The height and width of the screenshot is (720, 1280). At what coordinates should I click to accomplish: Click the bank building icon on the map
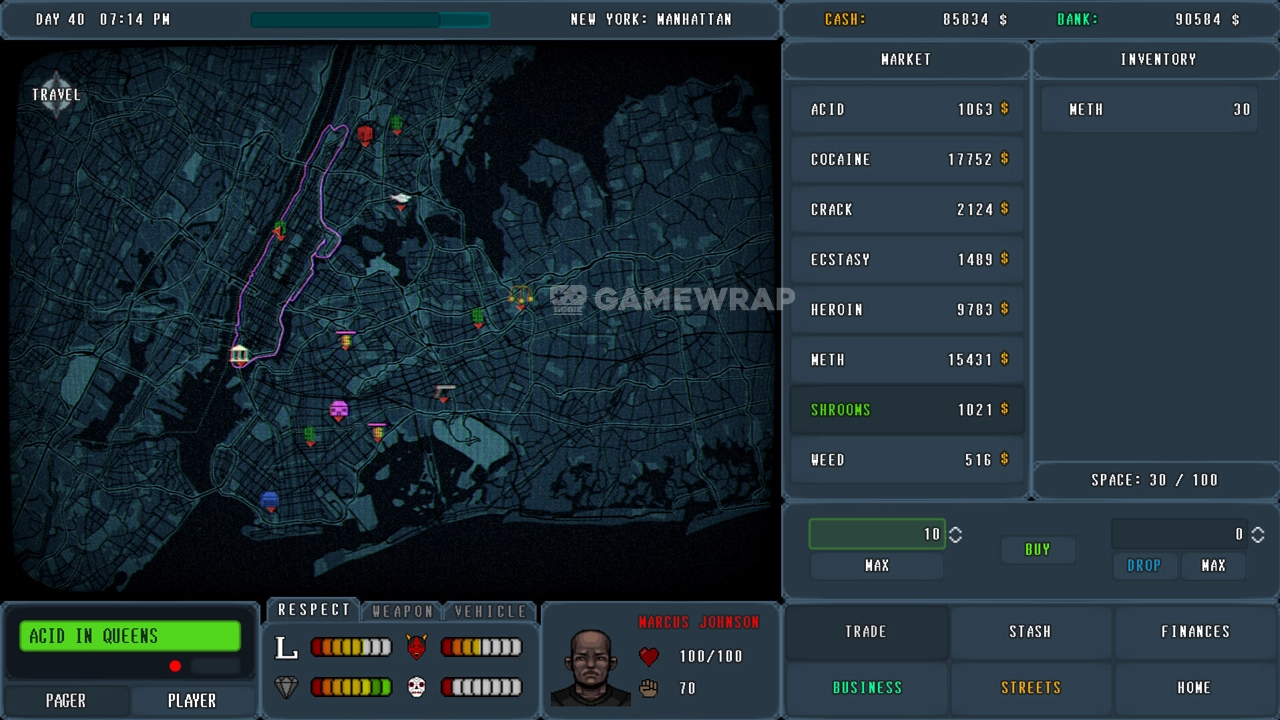coord(239,355)
